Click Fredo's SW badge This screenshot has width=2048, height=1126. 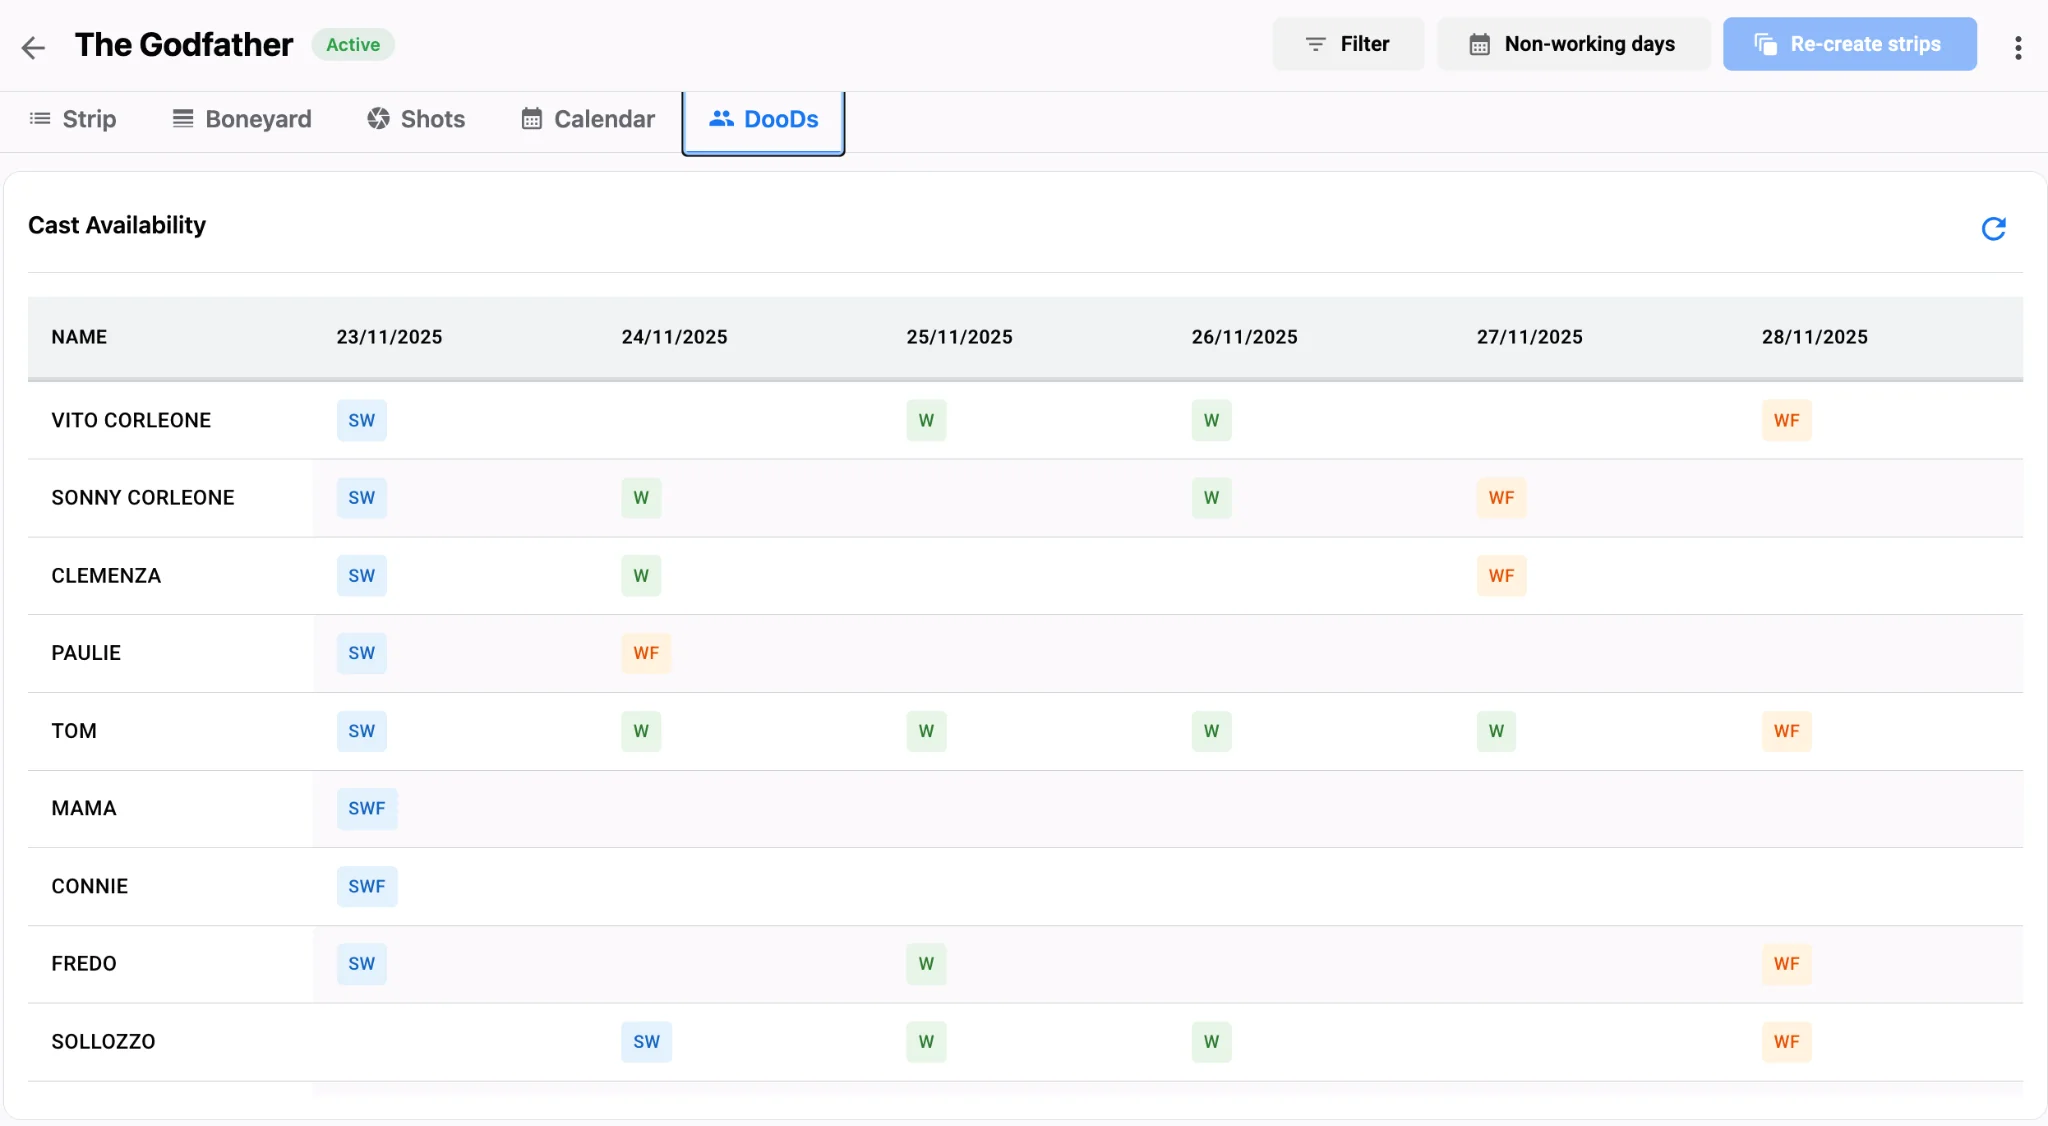pos(361,964)
